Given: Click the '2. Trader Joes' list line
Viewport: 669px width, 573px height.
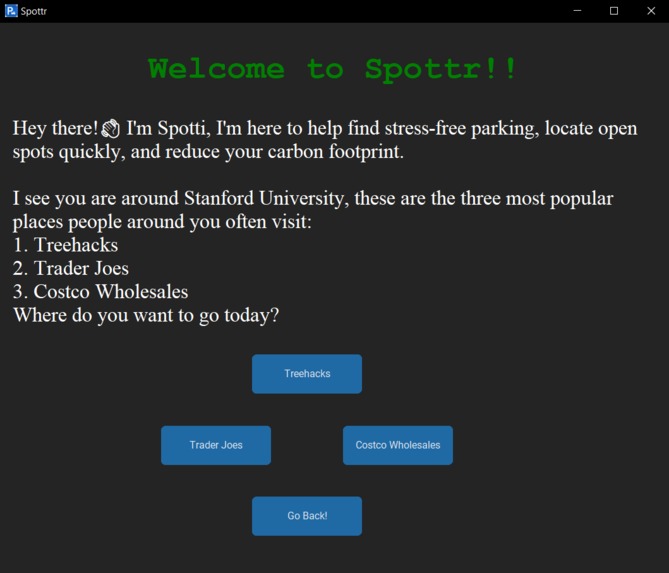Looking at the screenshot, I should (x=71, y=268).
